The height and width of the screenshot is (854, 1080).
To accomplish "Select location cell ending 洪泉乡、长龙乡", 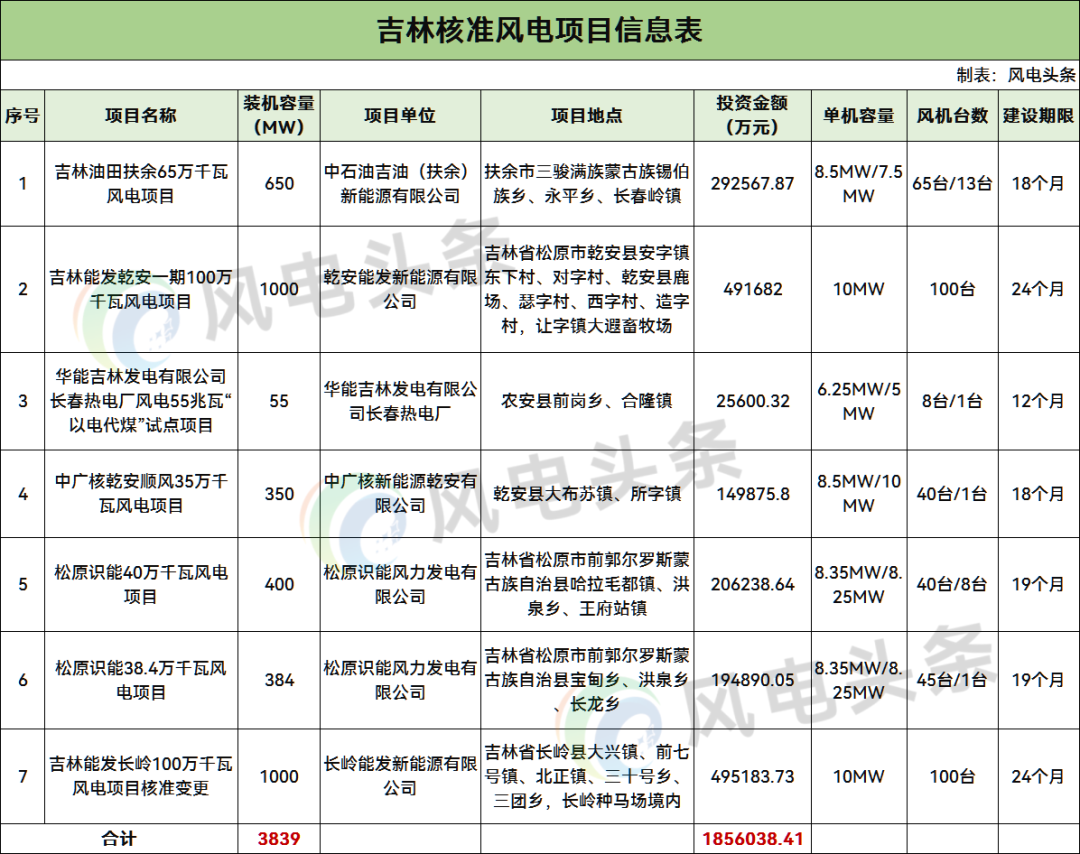I will pyautogui.click(x=587, y=680).
